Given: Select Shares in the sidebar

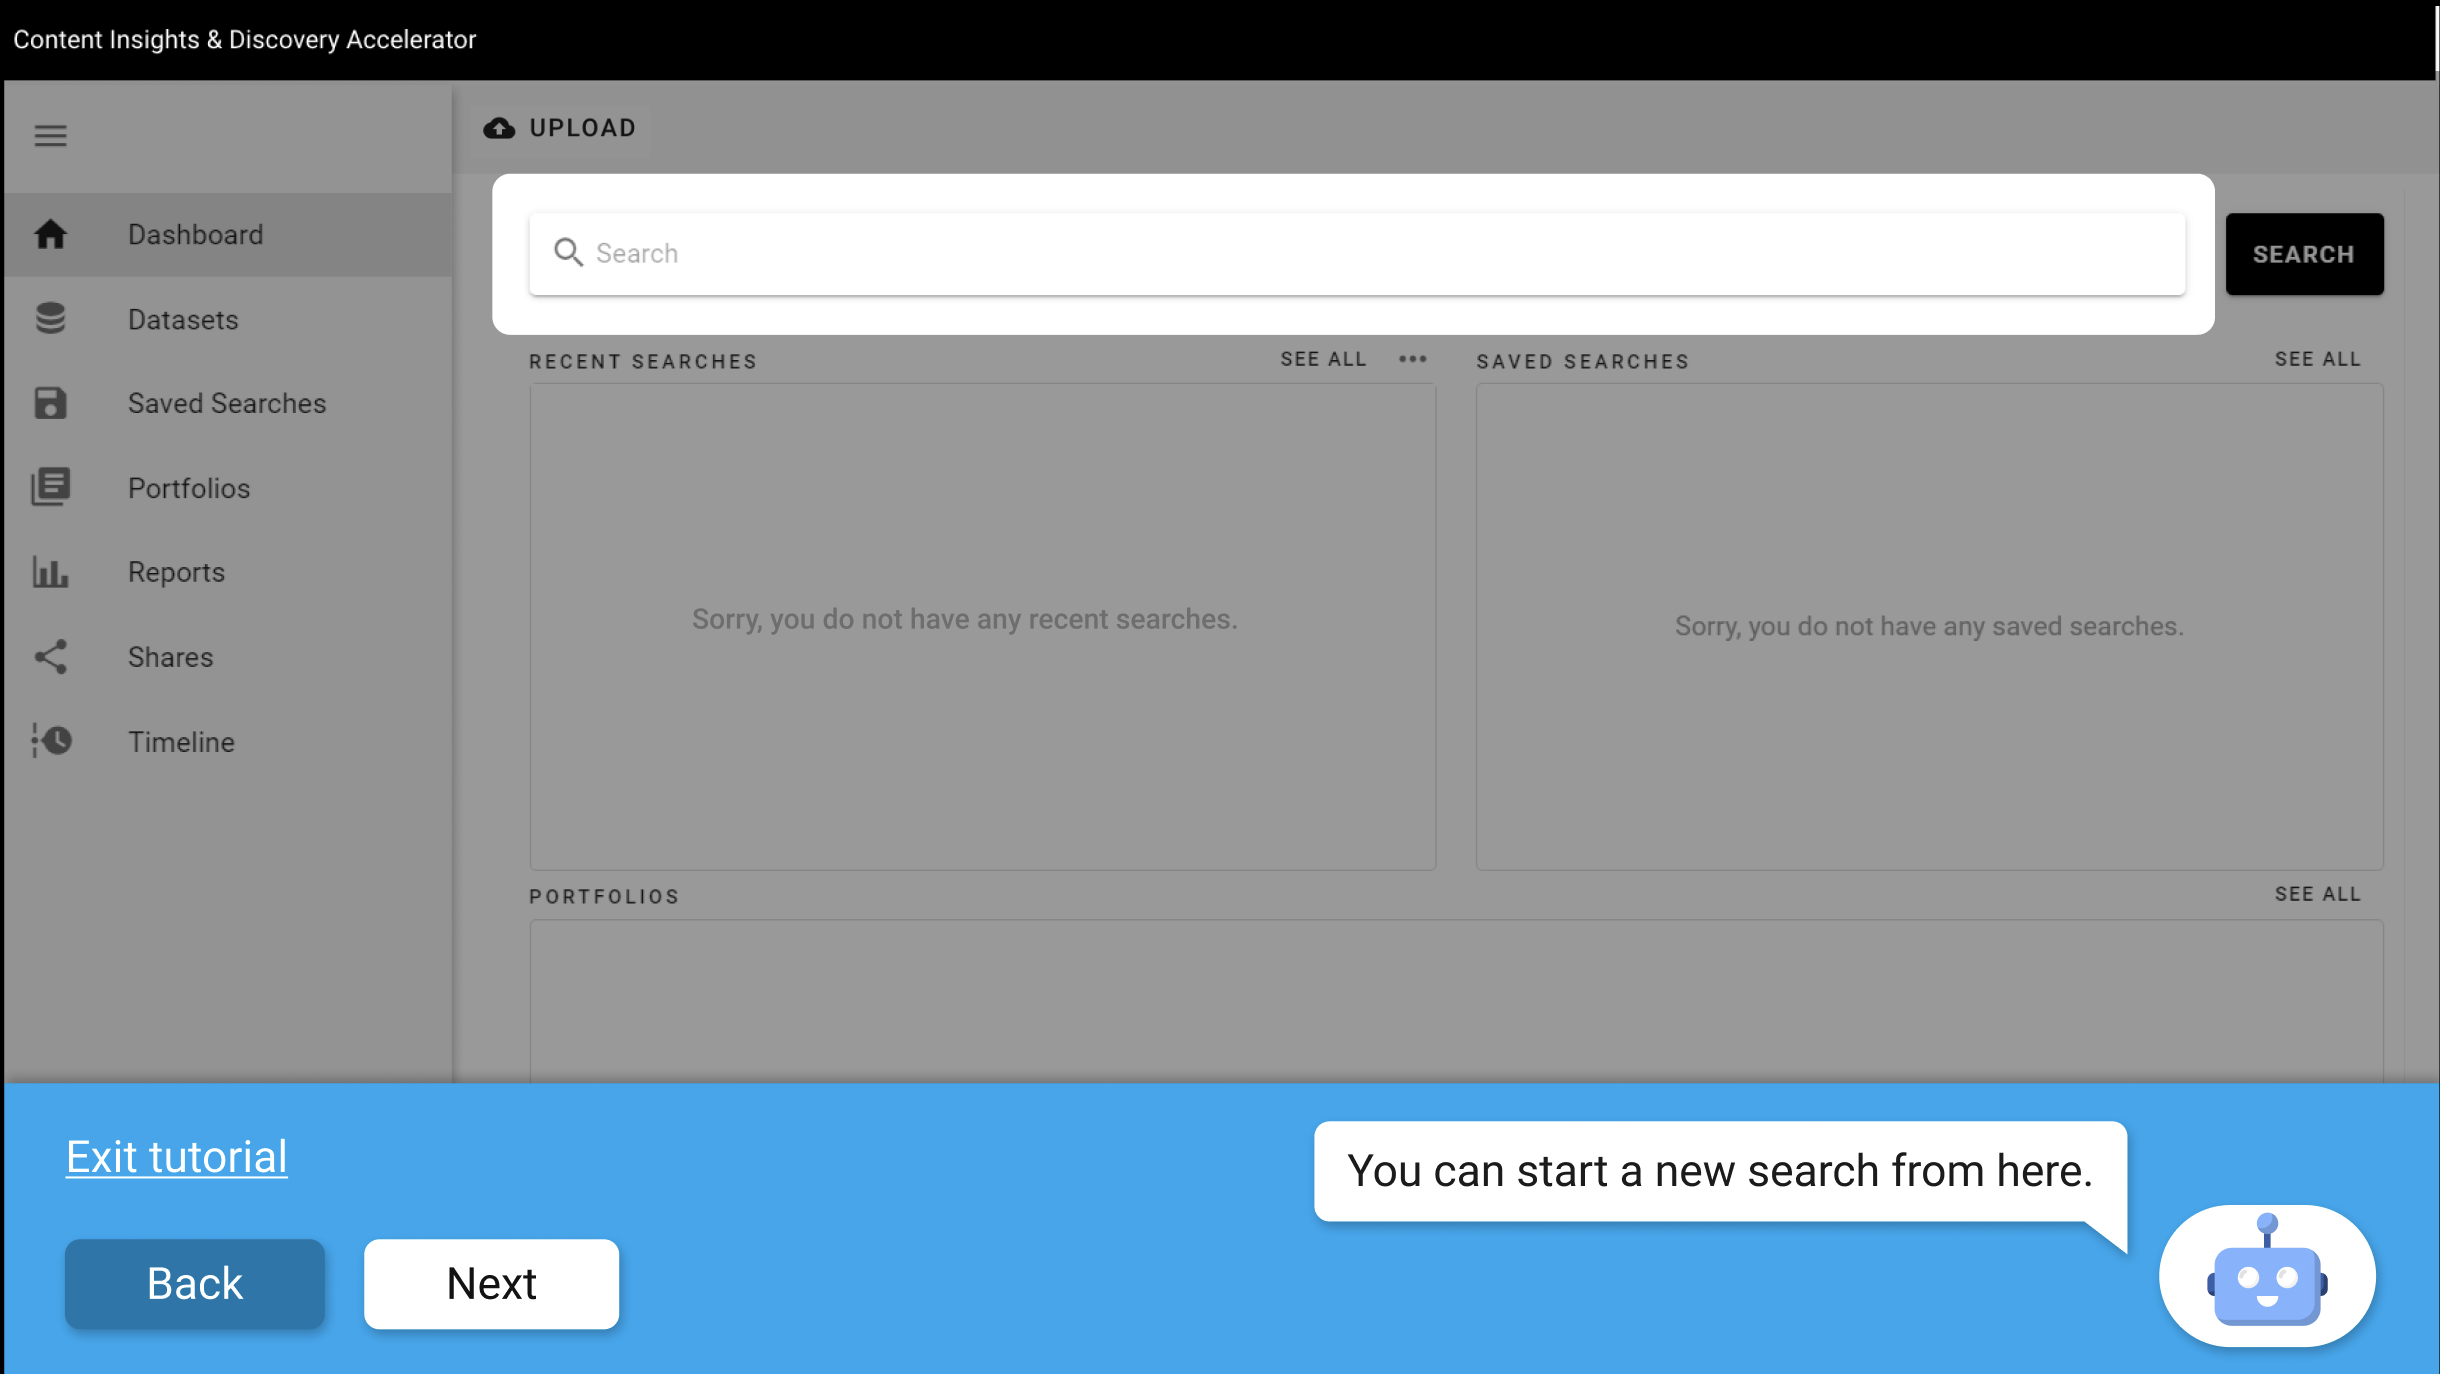Looking at the screenshot, I should click(228, 657).
